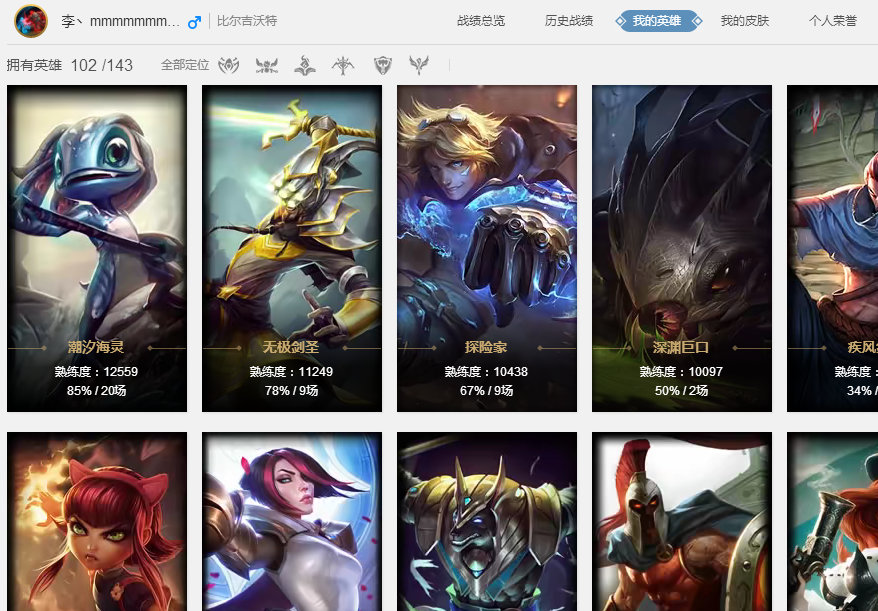Open the 疾风 hero card with the swordsman
Image resolution: width=878 pixels, height=611 pixels.
(833, 249)
